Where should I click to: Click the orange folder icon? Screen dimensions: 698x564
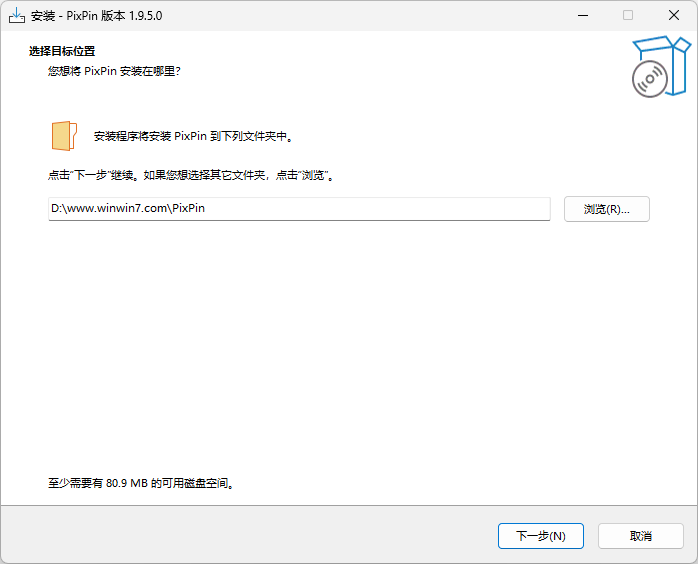click(64, 136)
